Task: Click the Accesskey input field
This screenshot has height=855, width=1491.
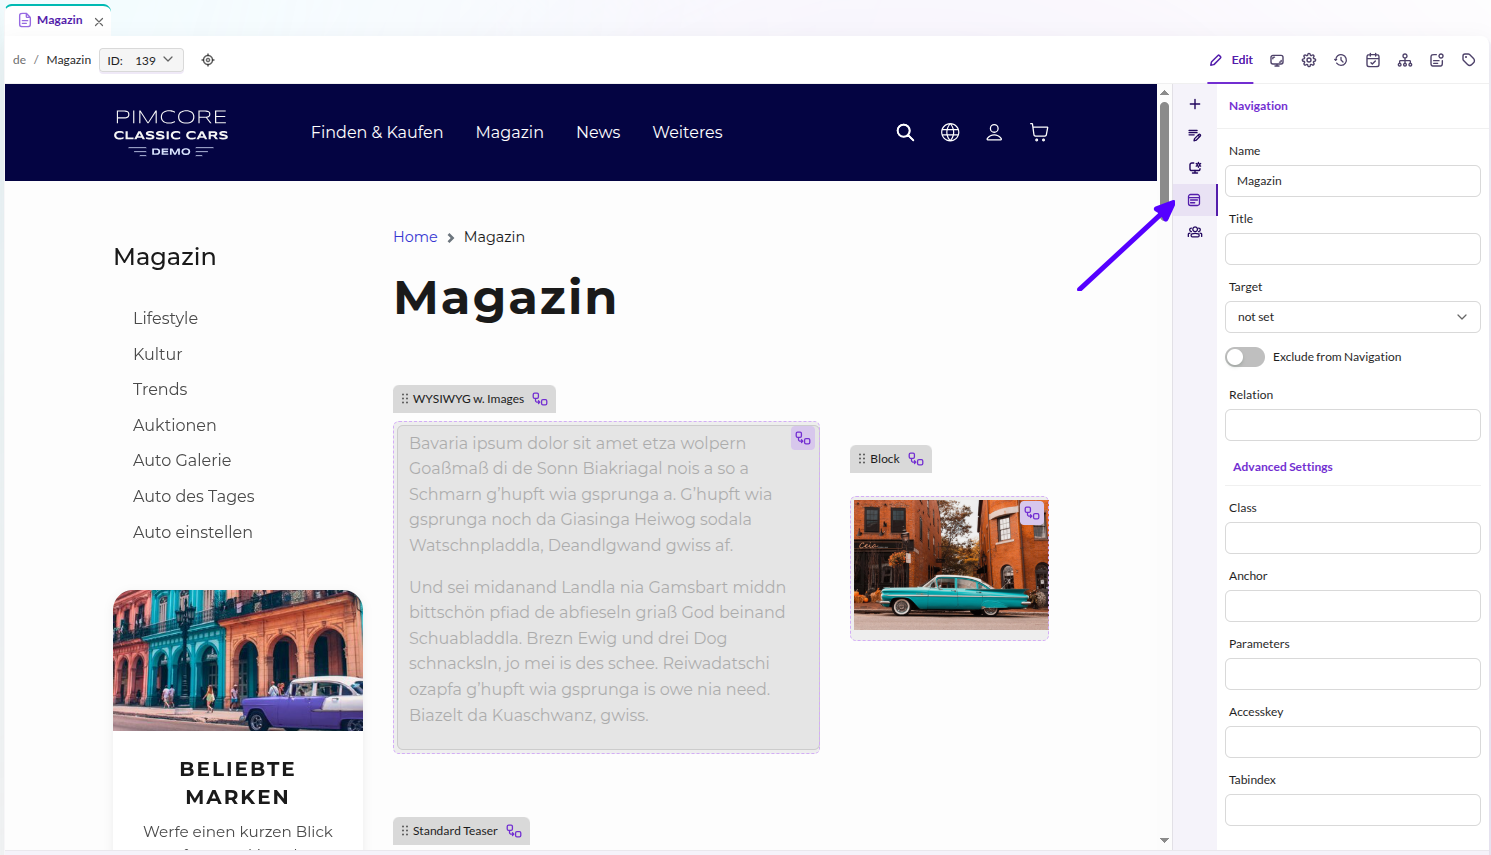Action: pos(1352,742)
